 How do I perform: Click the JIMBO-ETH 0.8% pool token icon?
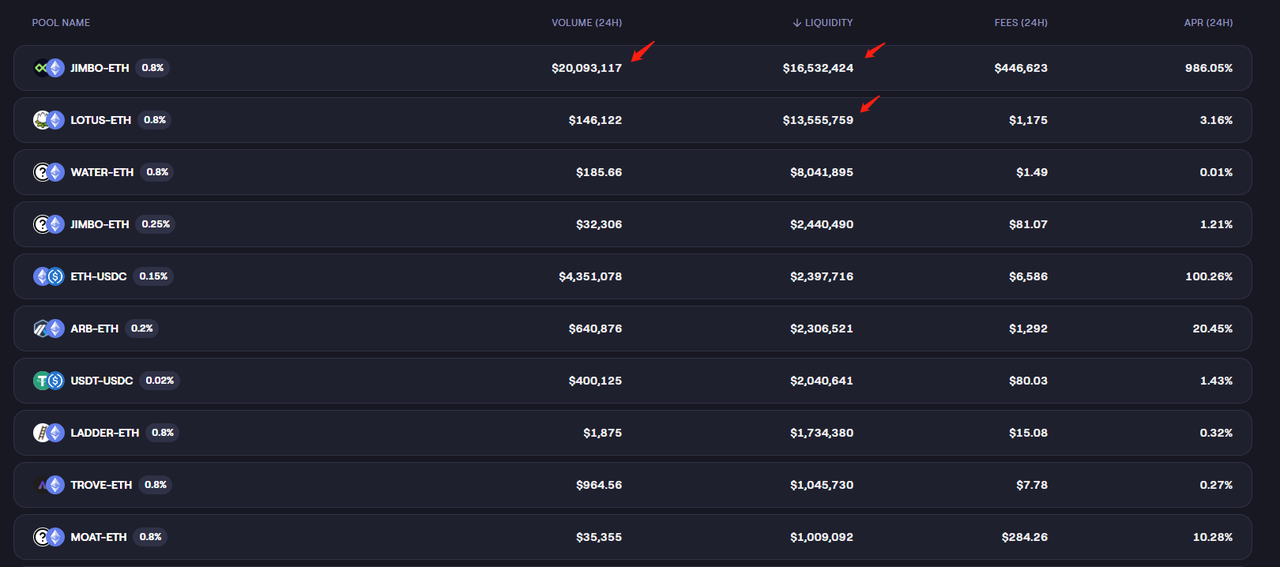click(x=49, y=68)
